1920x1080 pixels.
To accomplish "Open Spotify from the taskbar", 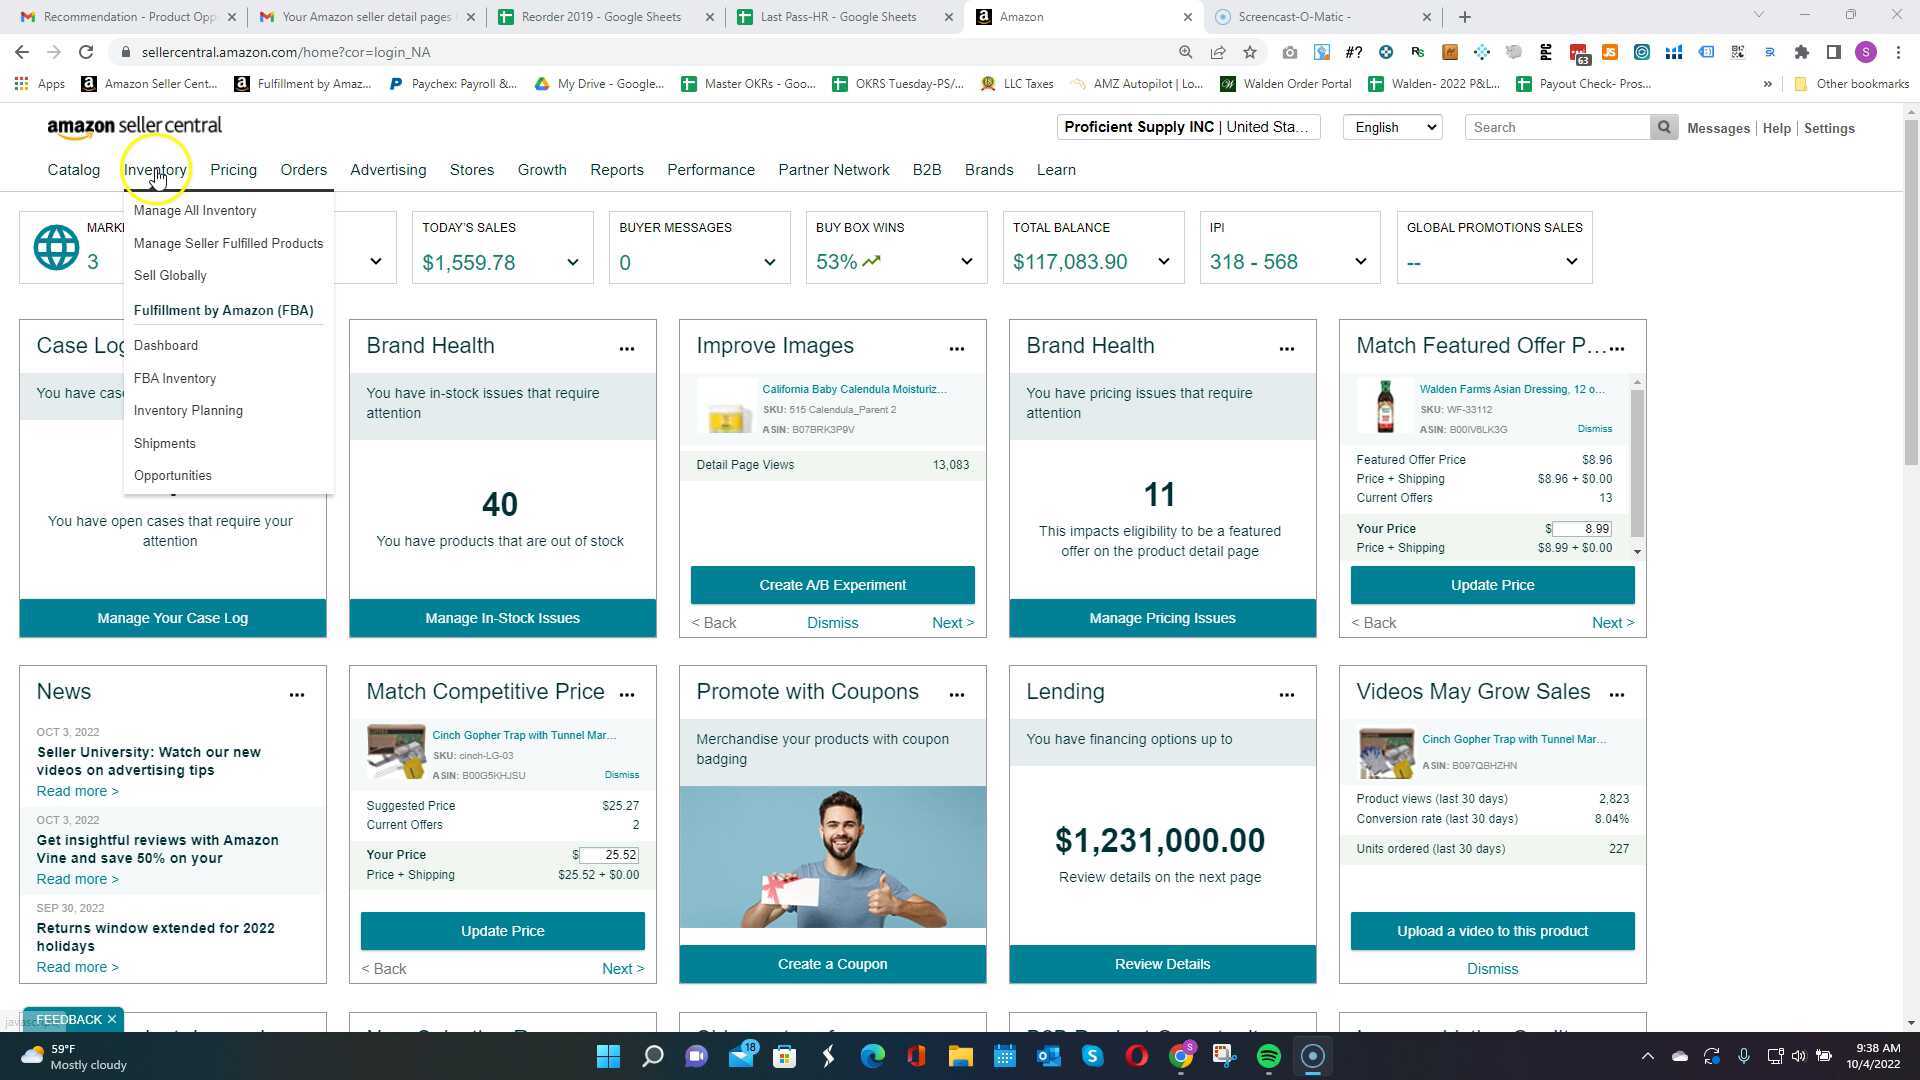I will (x=1266, y=1056).
